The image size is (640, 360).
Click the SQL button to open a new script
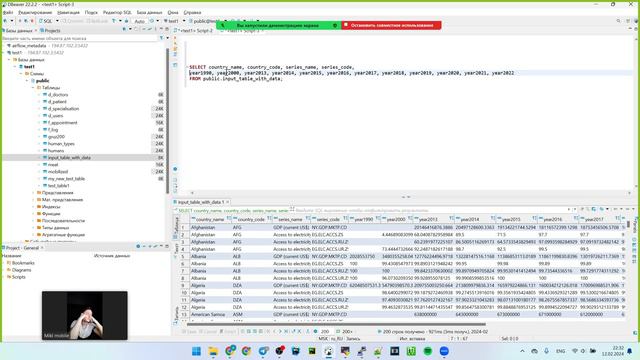click(x=46, y=21)
